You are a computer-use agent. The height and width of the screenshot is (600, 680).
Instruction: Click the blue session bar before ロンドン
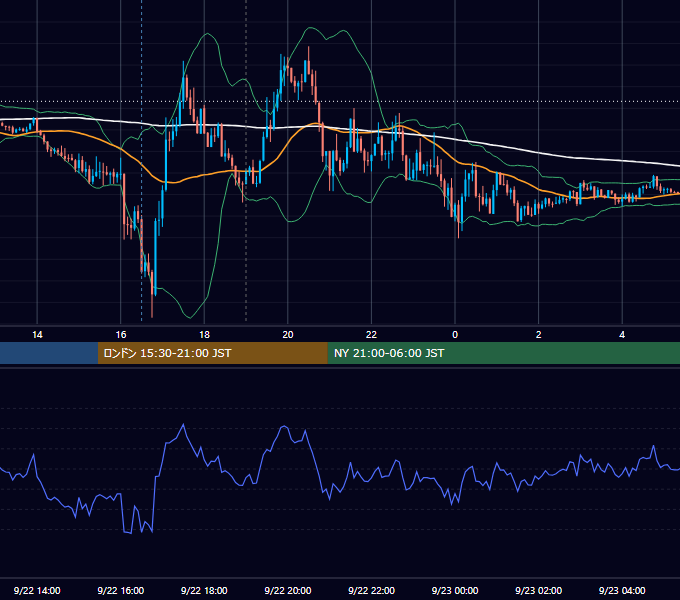[49, 353]
